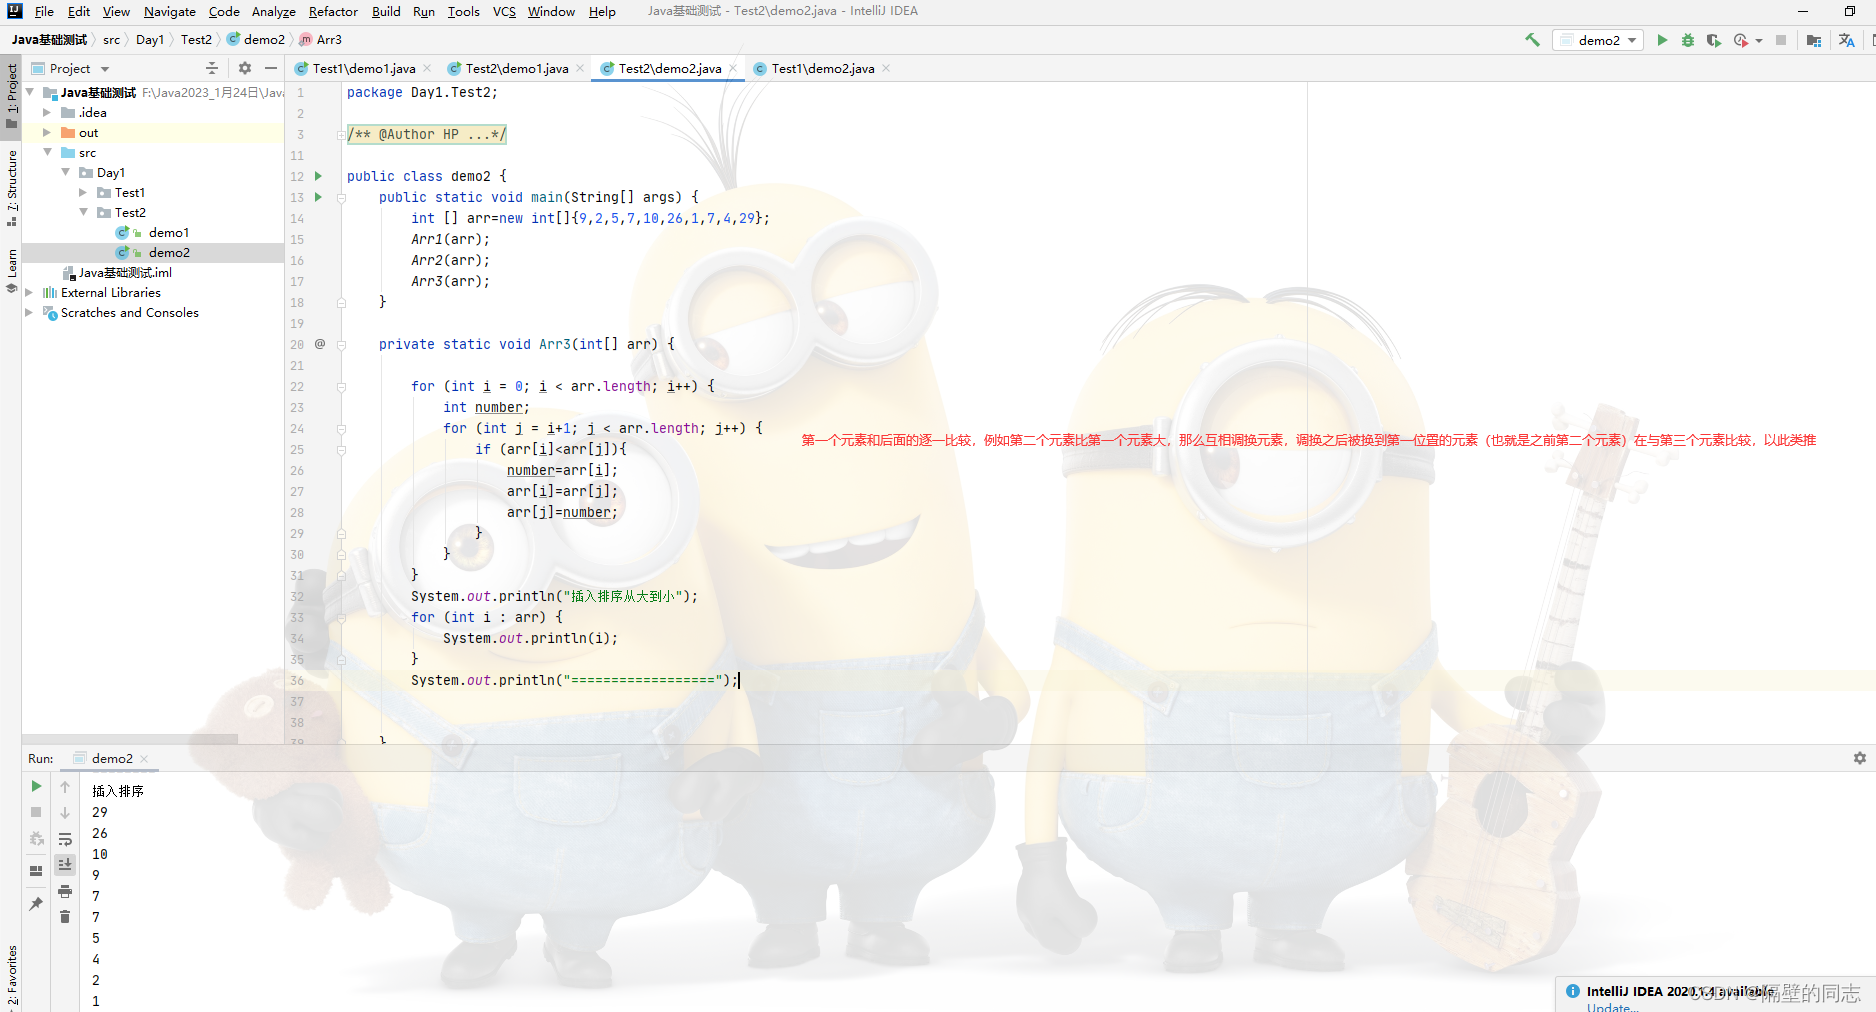Fold the Arr3 method at line 20

pyautogui.click(x=341, y=345)
